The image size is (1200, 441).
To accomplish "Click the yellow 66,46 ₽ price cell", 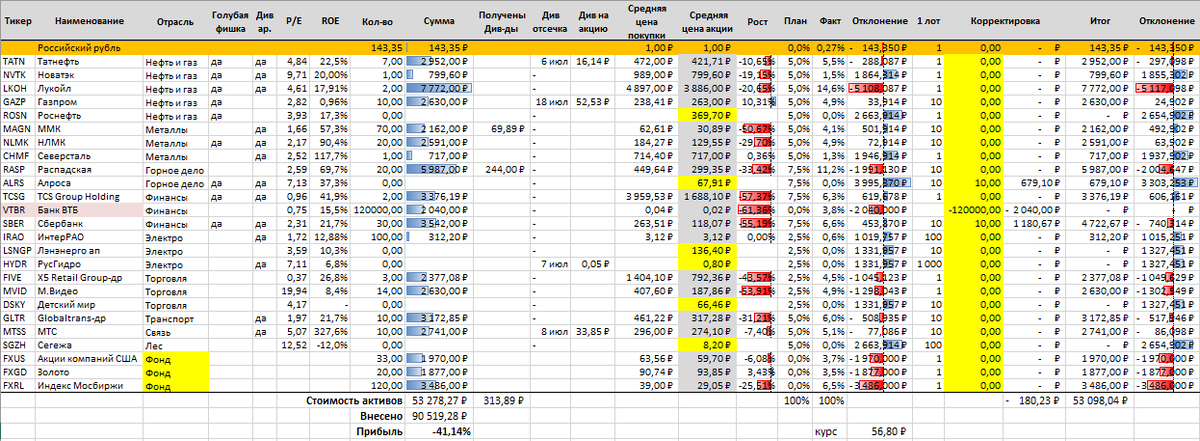I will 709,306.
